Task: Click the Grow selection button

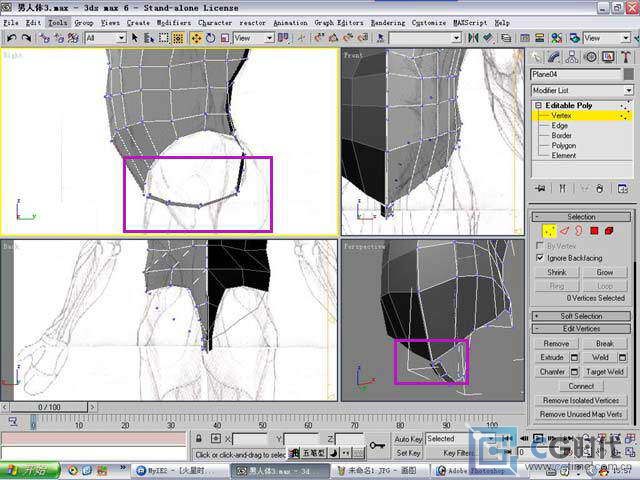Action: point(604,272)
